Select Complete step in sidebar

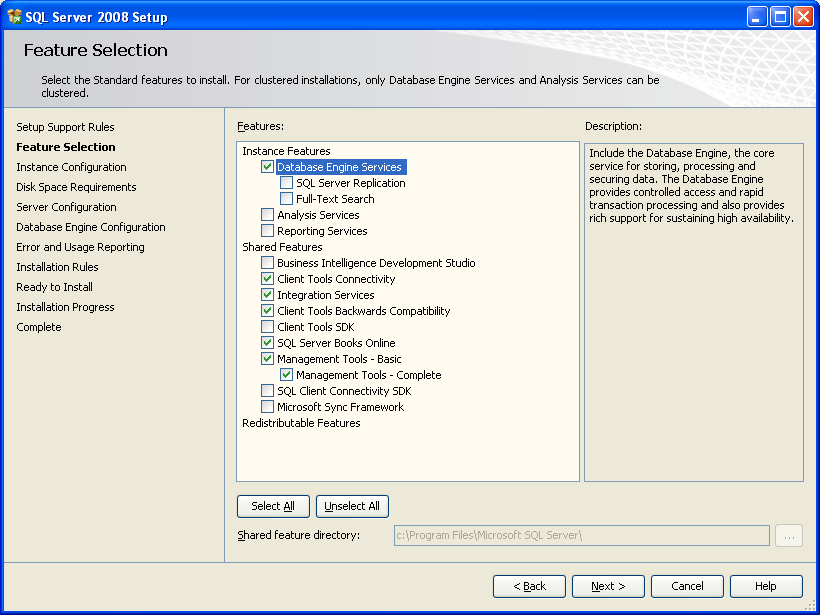coord(39,327)
